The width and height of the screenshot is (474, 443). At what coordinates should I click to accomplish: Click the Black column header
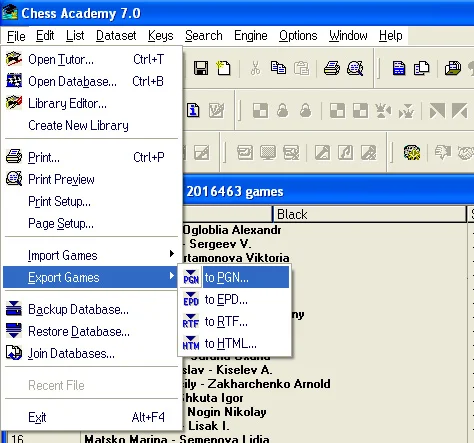pyautogui.click(x=369, y=214)
